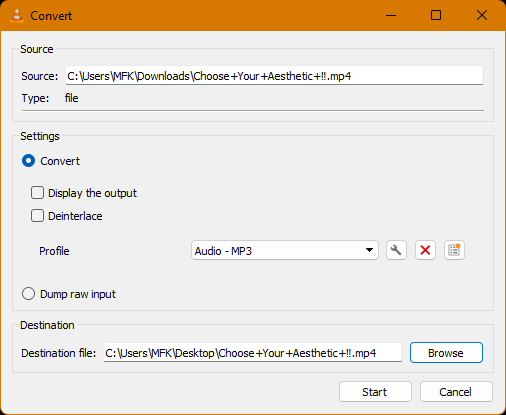Open the Audio - MP3 profile combo box
This screenshot has width=506, height=415.
pos(285,250)
